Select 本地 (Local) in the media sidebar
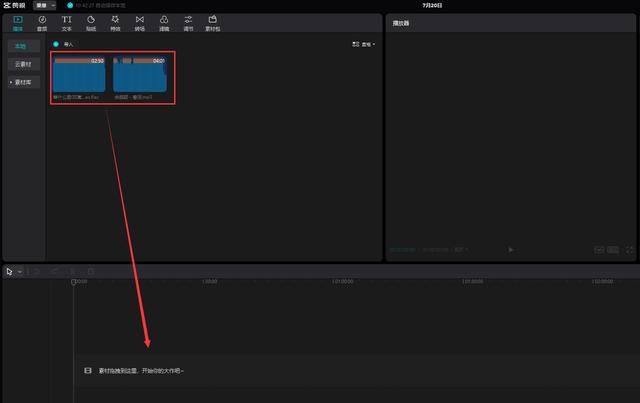 (24, 46)
